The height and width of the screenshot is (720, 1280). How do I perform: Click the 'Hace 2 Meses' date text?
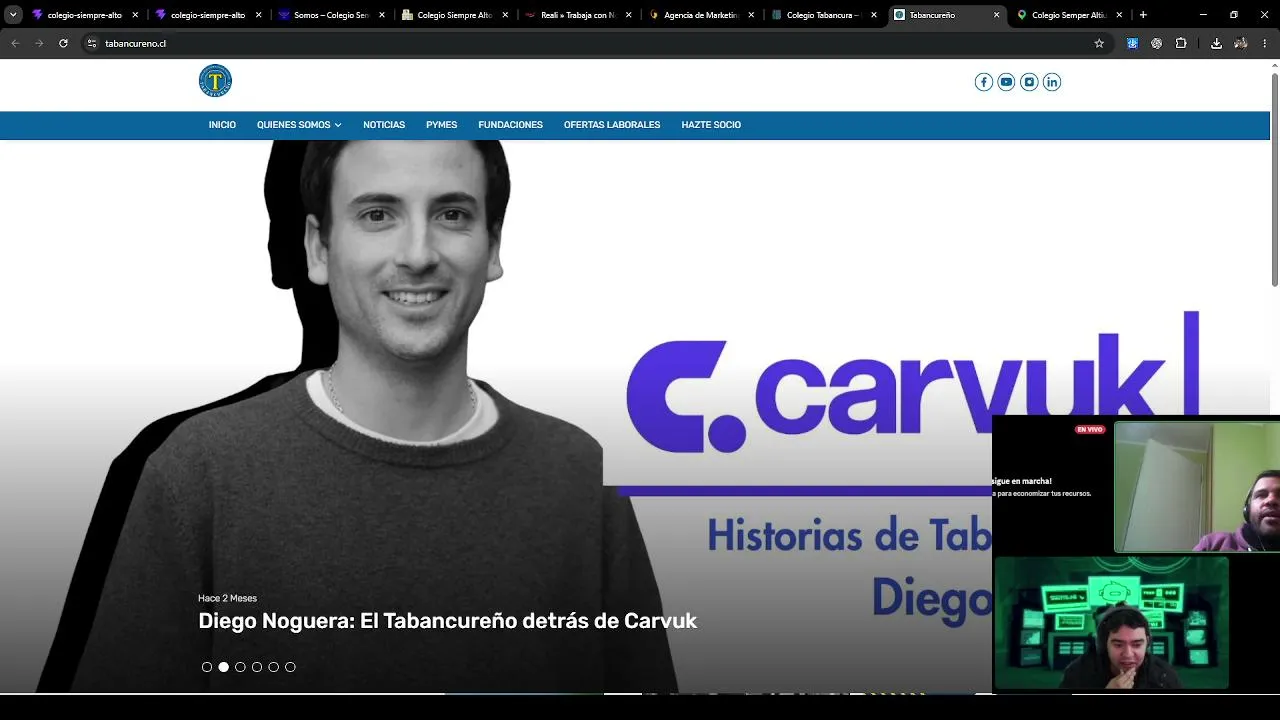tap(227, 598)
